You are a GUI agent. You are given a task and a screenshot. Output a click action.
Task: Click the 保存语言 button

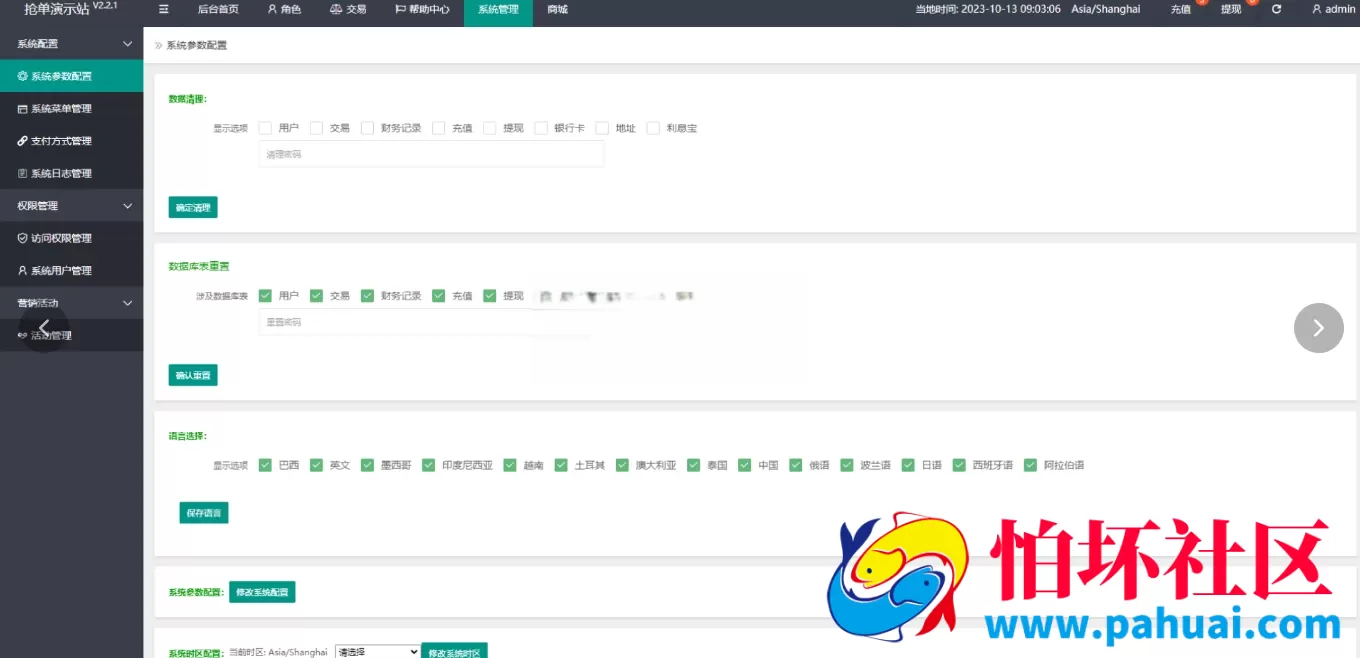click(x=204, y=513)
